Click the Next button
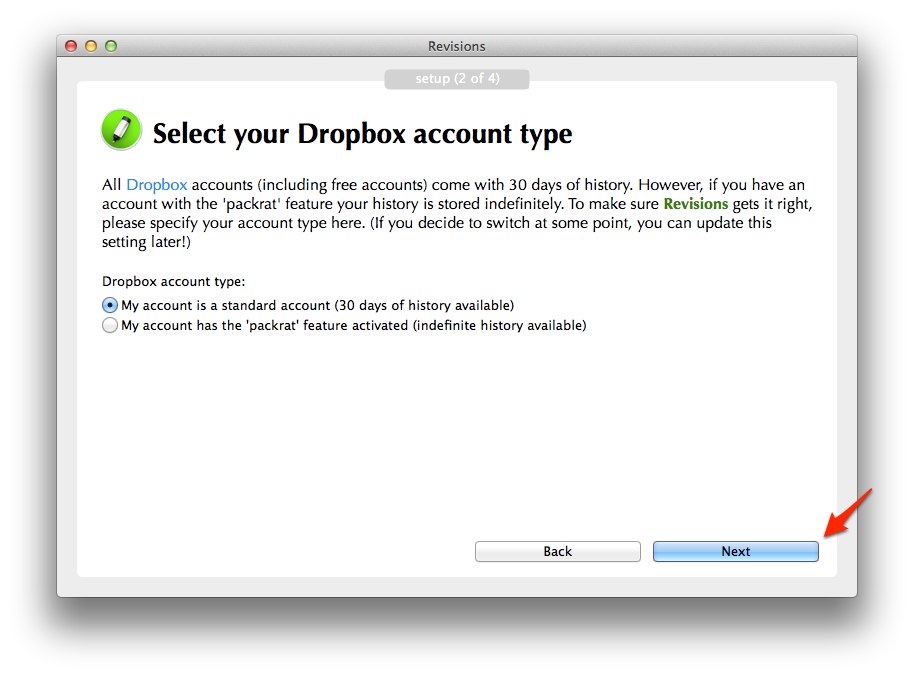Screen dimensions: 914x676 point(736,551)
